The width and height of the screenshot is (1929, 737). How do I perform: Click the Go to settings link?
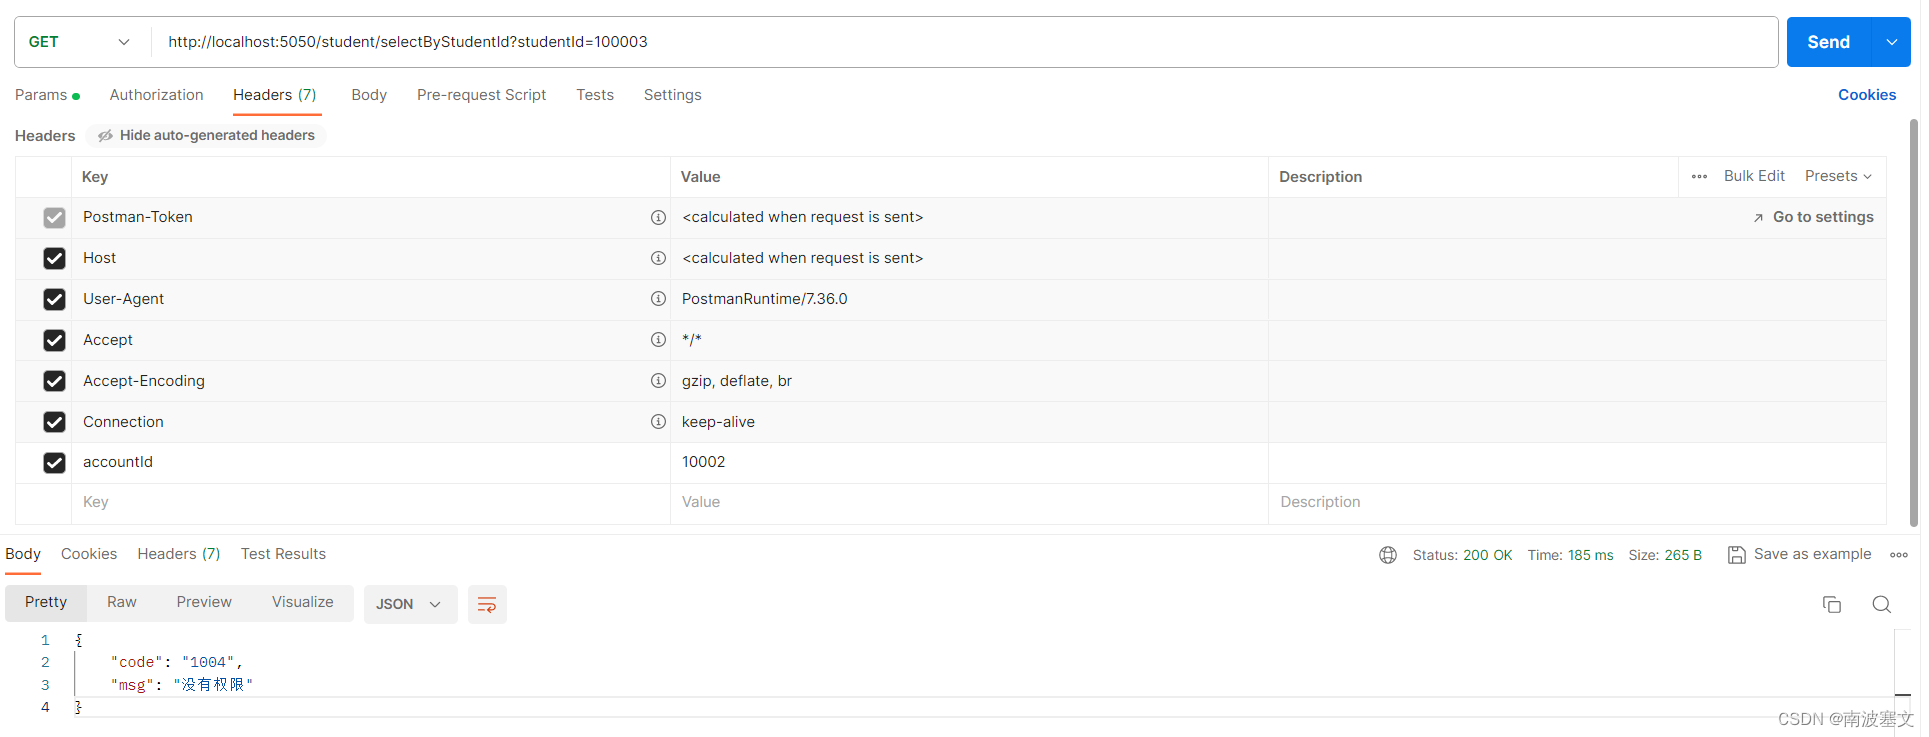pos(1823,217)
